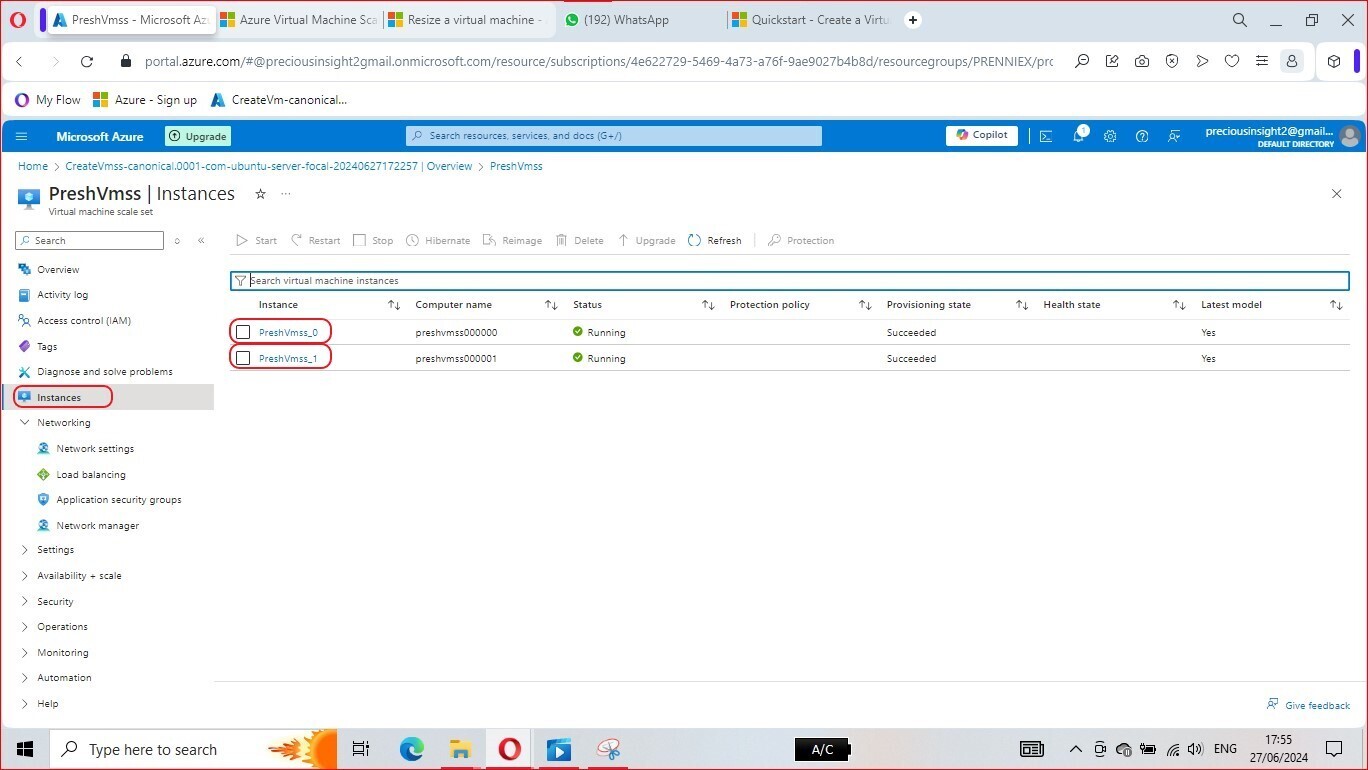Open the notifications bell icon
The height and width of the screenshot is (770, 1368).
(1079, 135)
